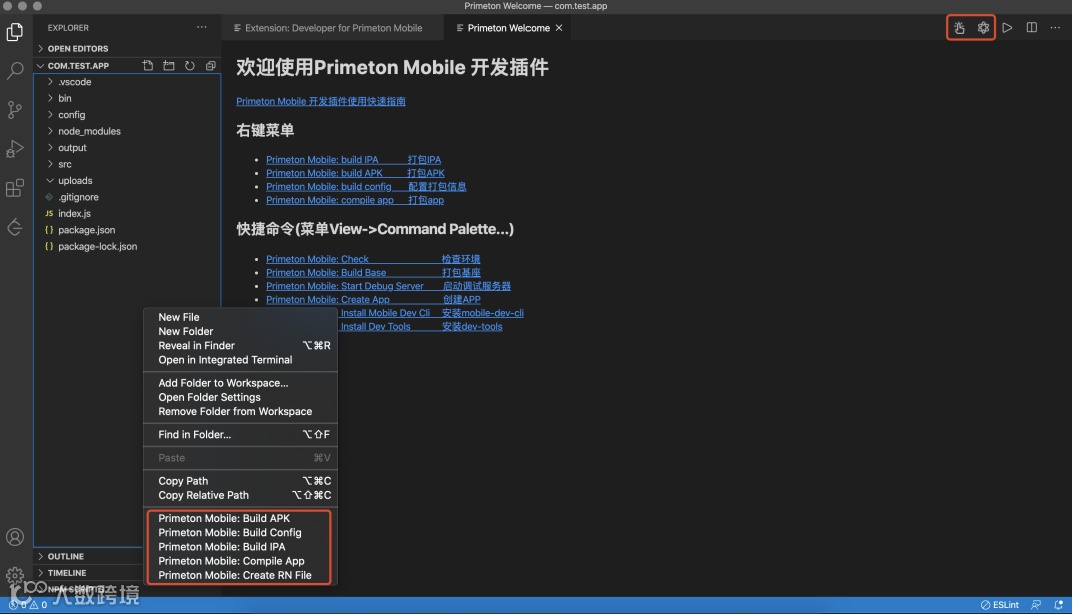The height and width of the screenshot is (614, 1074).
Task: Open the Extensions view
Action: pos(14,188)
